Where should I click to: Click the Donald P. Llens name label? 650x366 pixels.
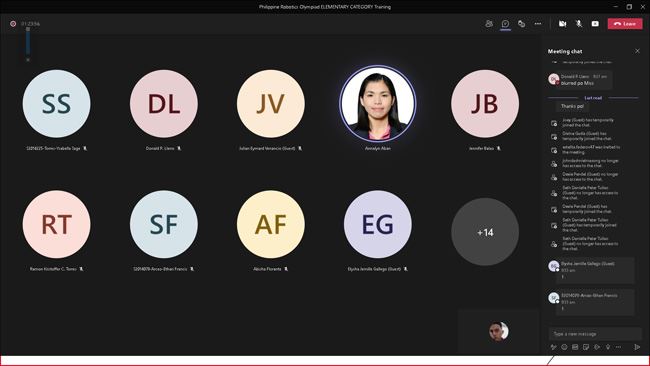point(160,148)
